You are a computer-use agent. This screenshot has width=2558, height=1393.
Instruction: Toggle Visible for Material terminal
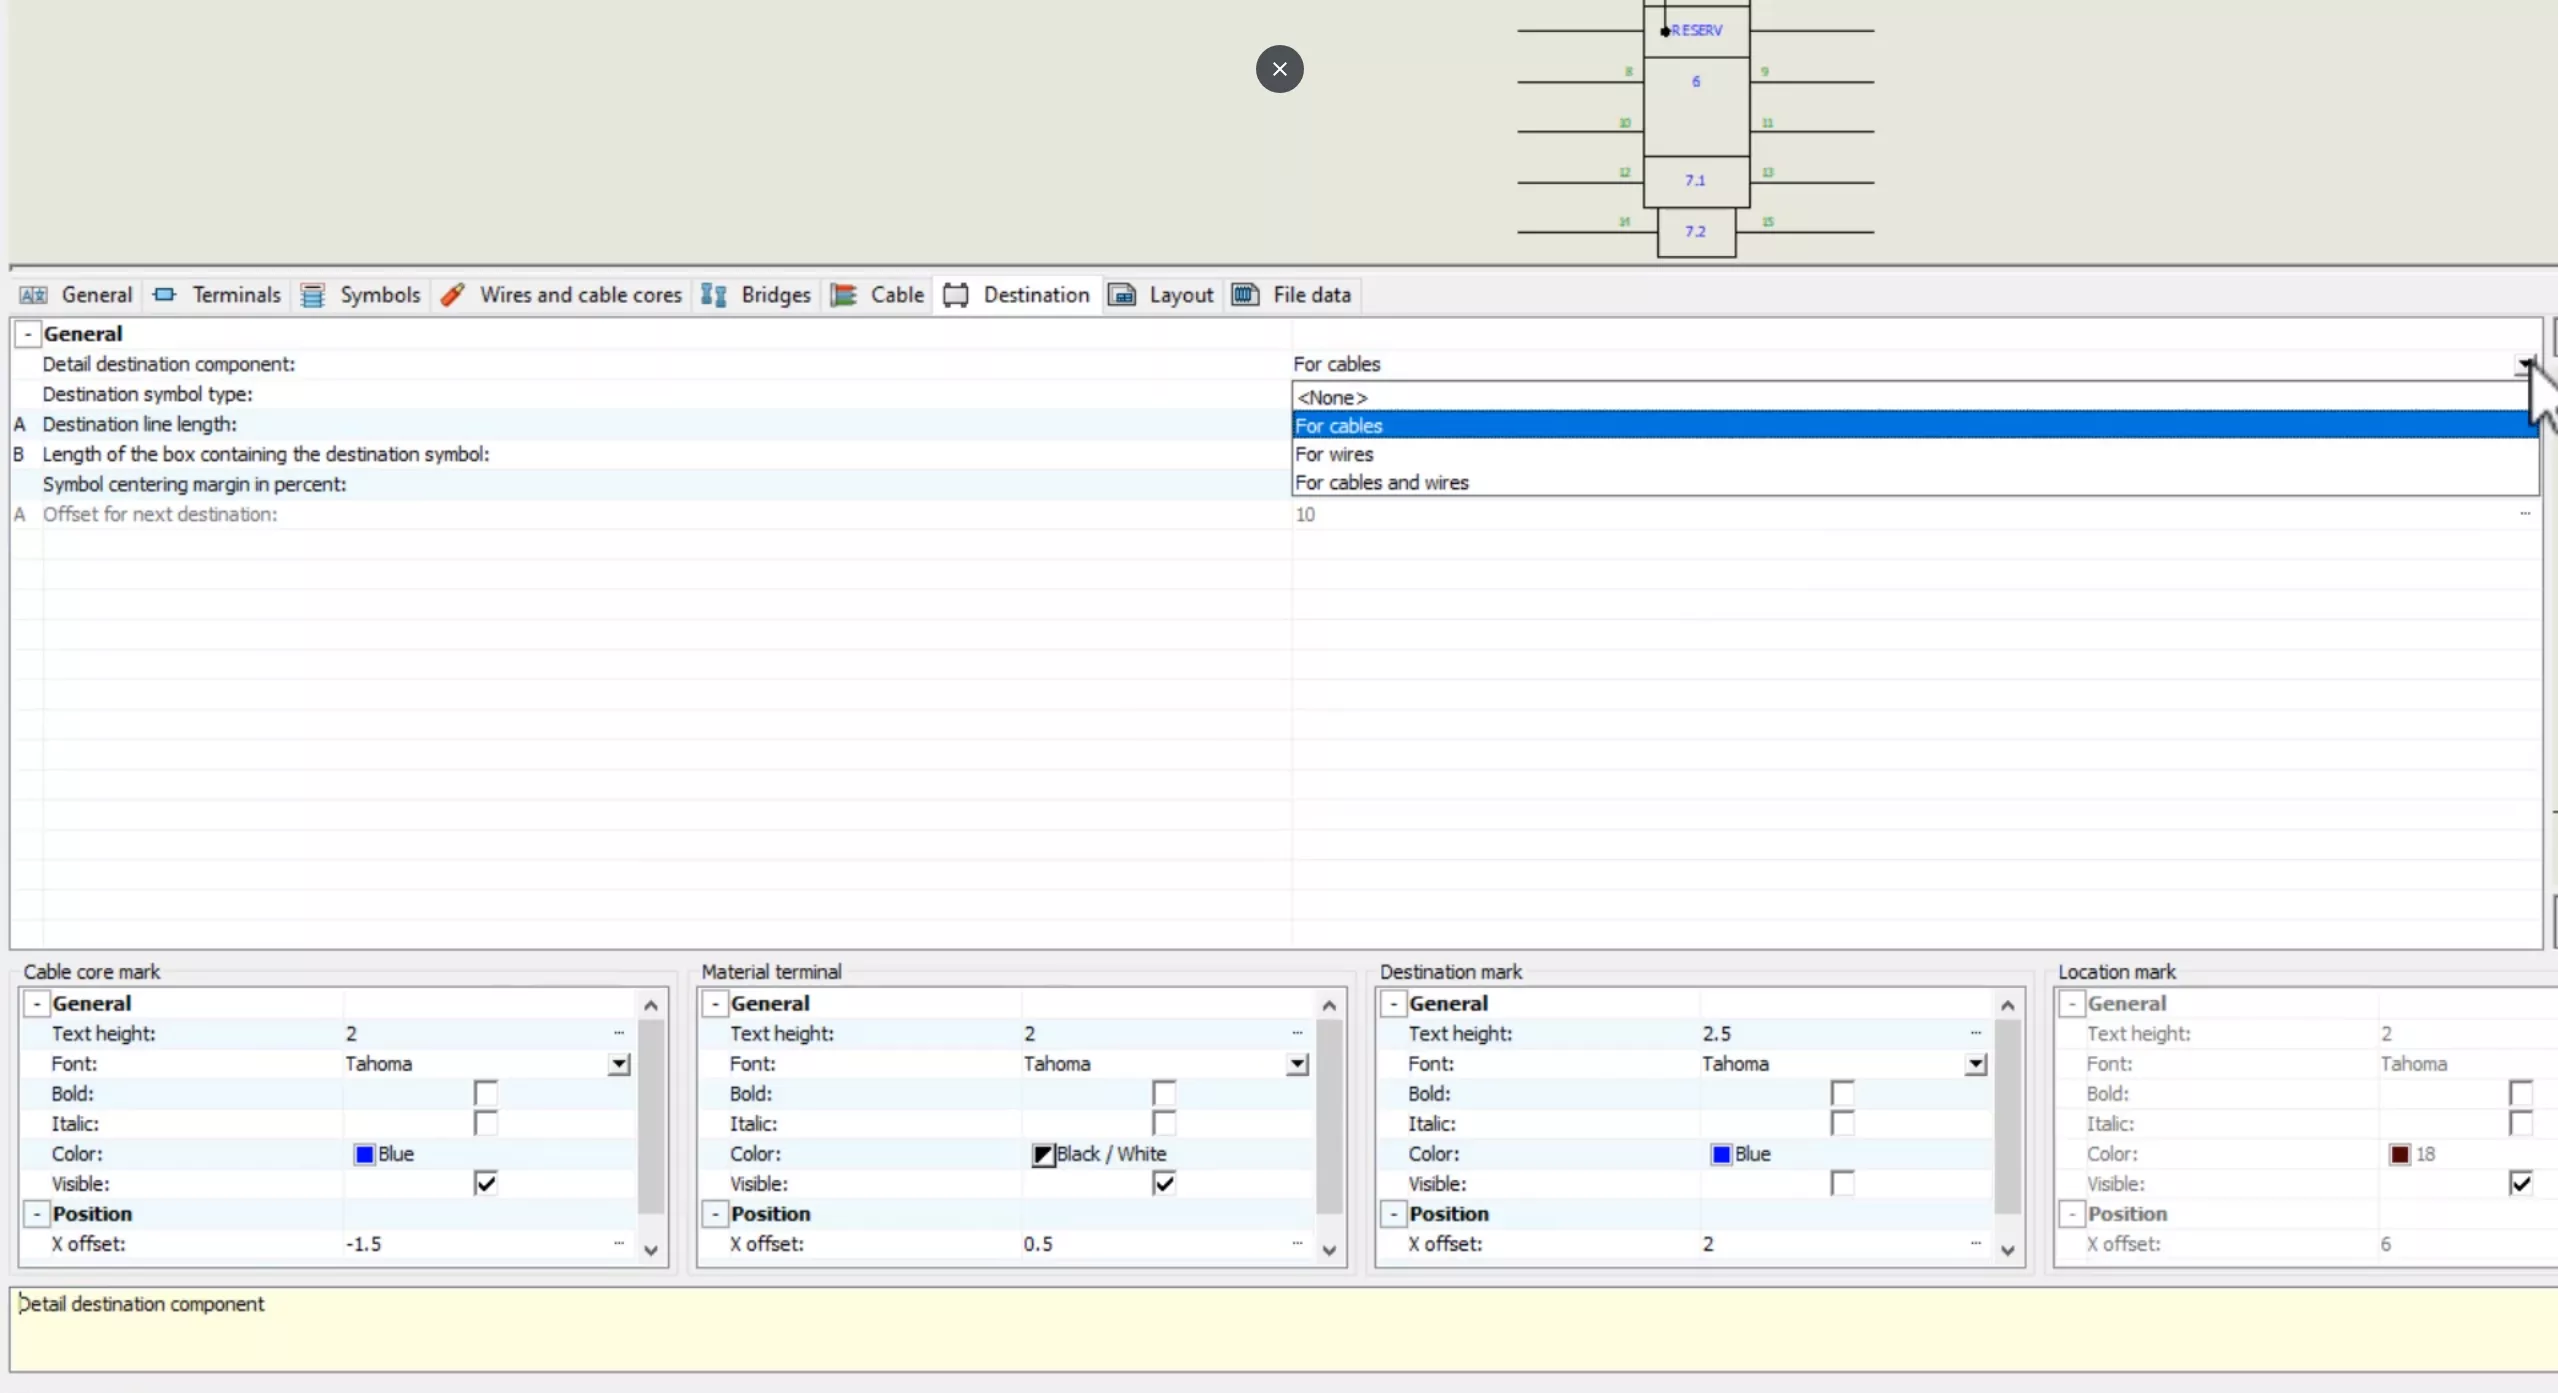click(x=1164, y=1183)
